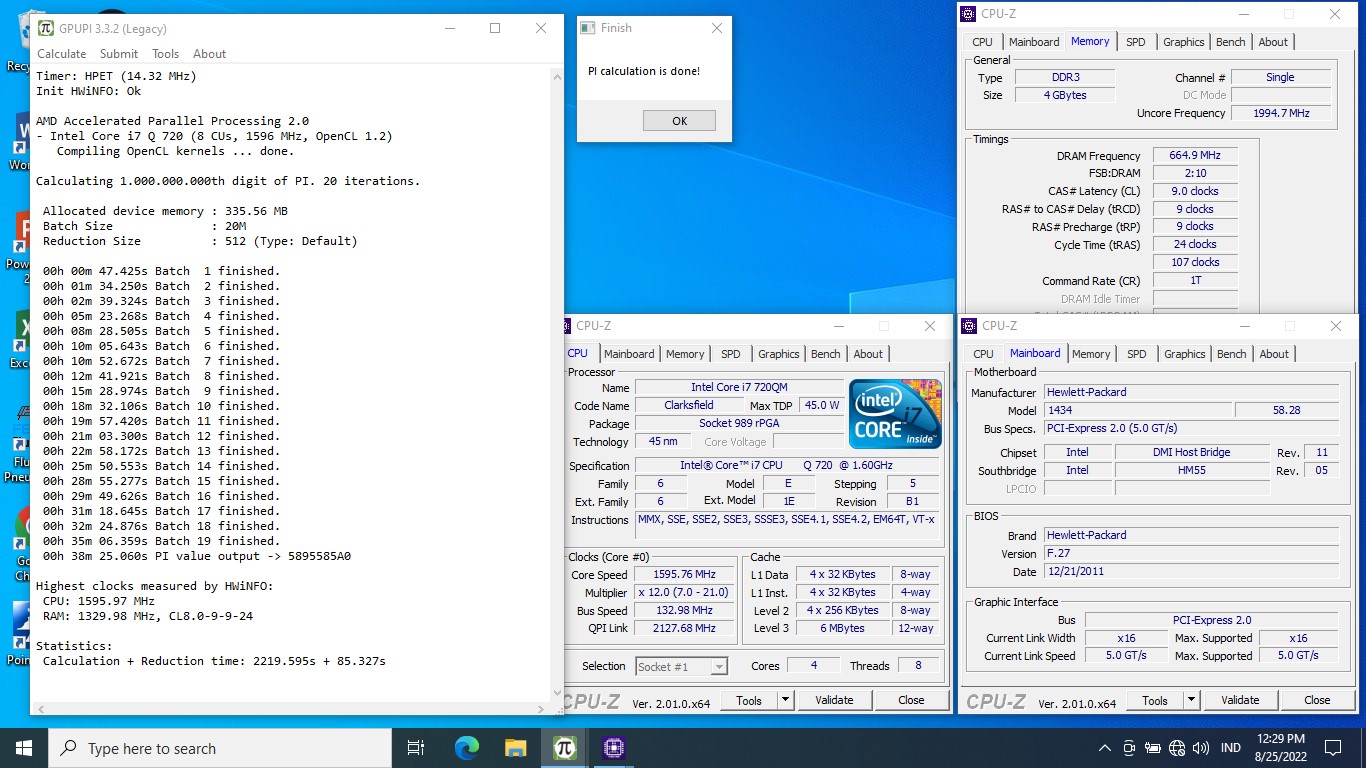
Task: Open Bench tab in the Intel logo CPU-Z window
Action: [x=826, y=354]
